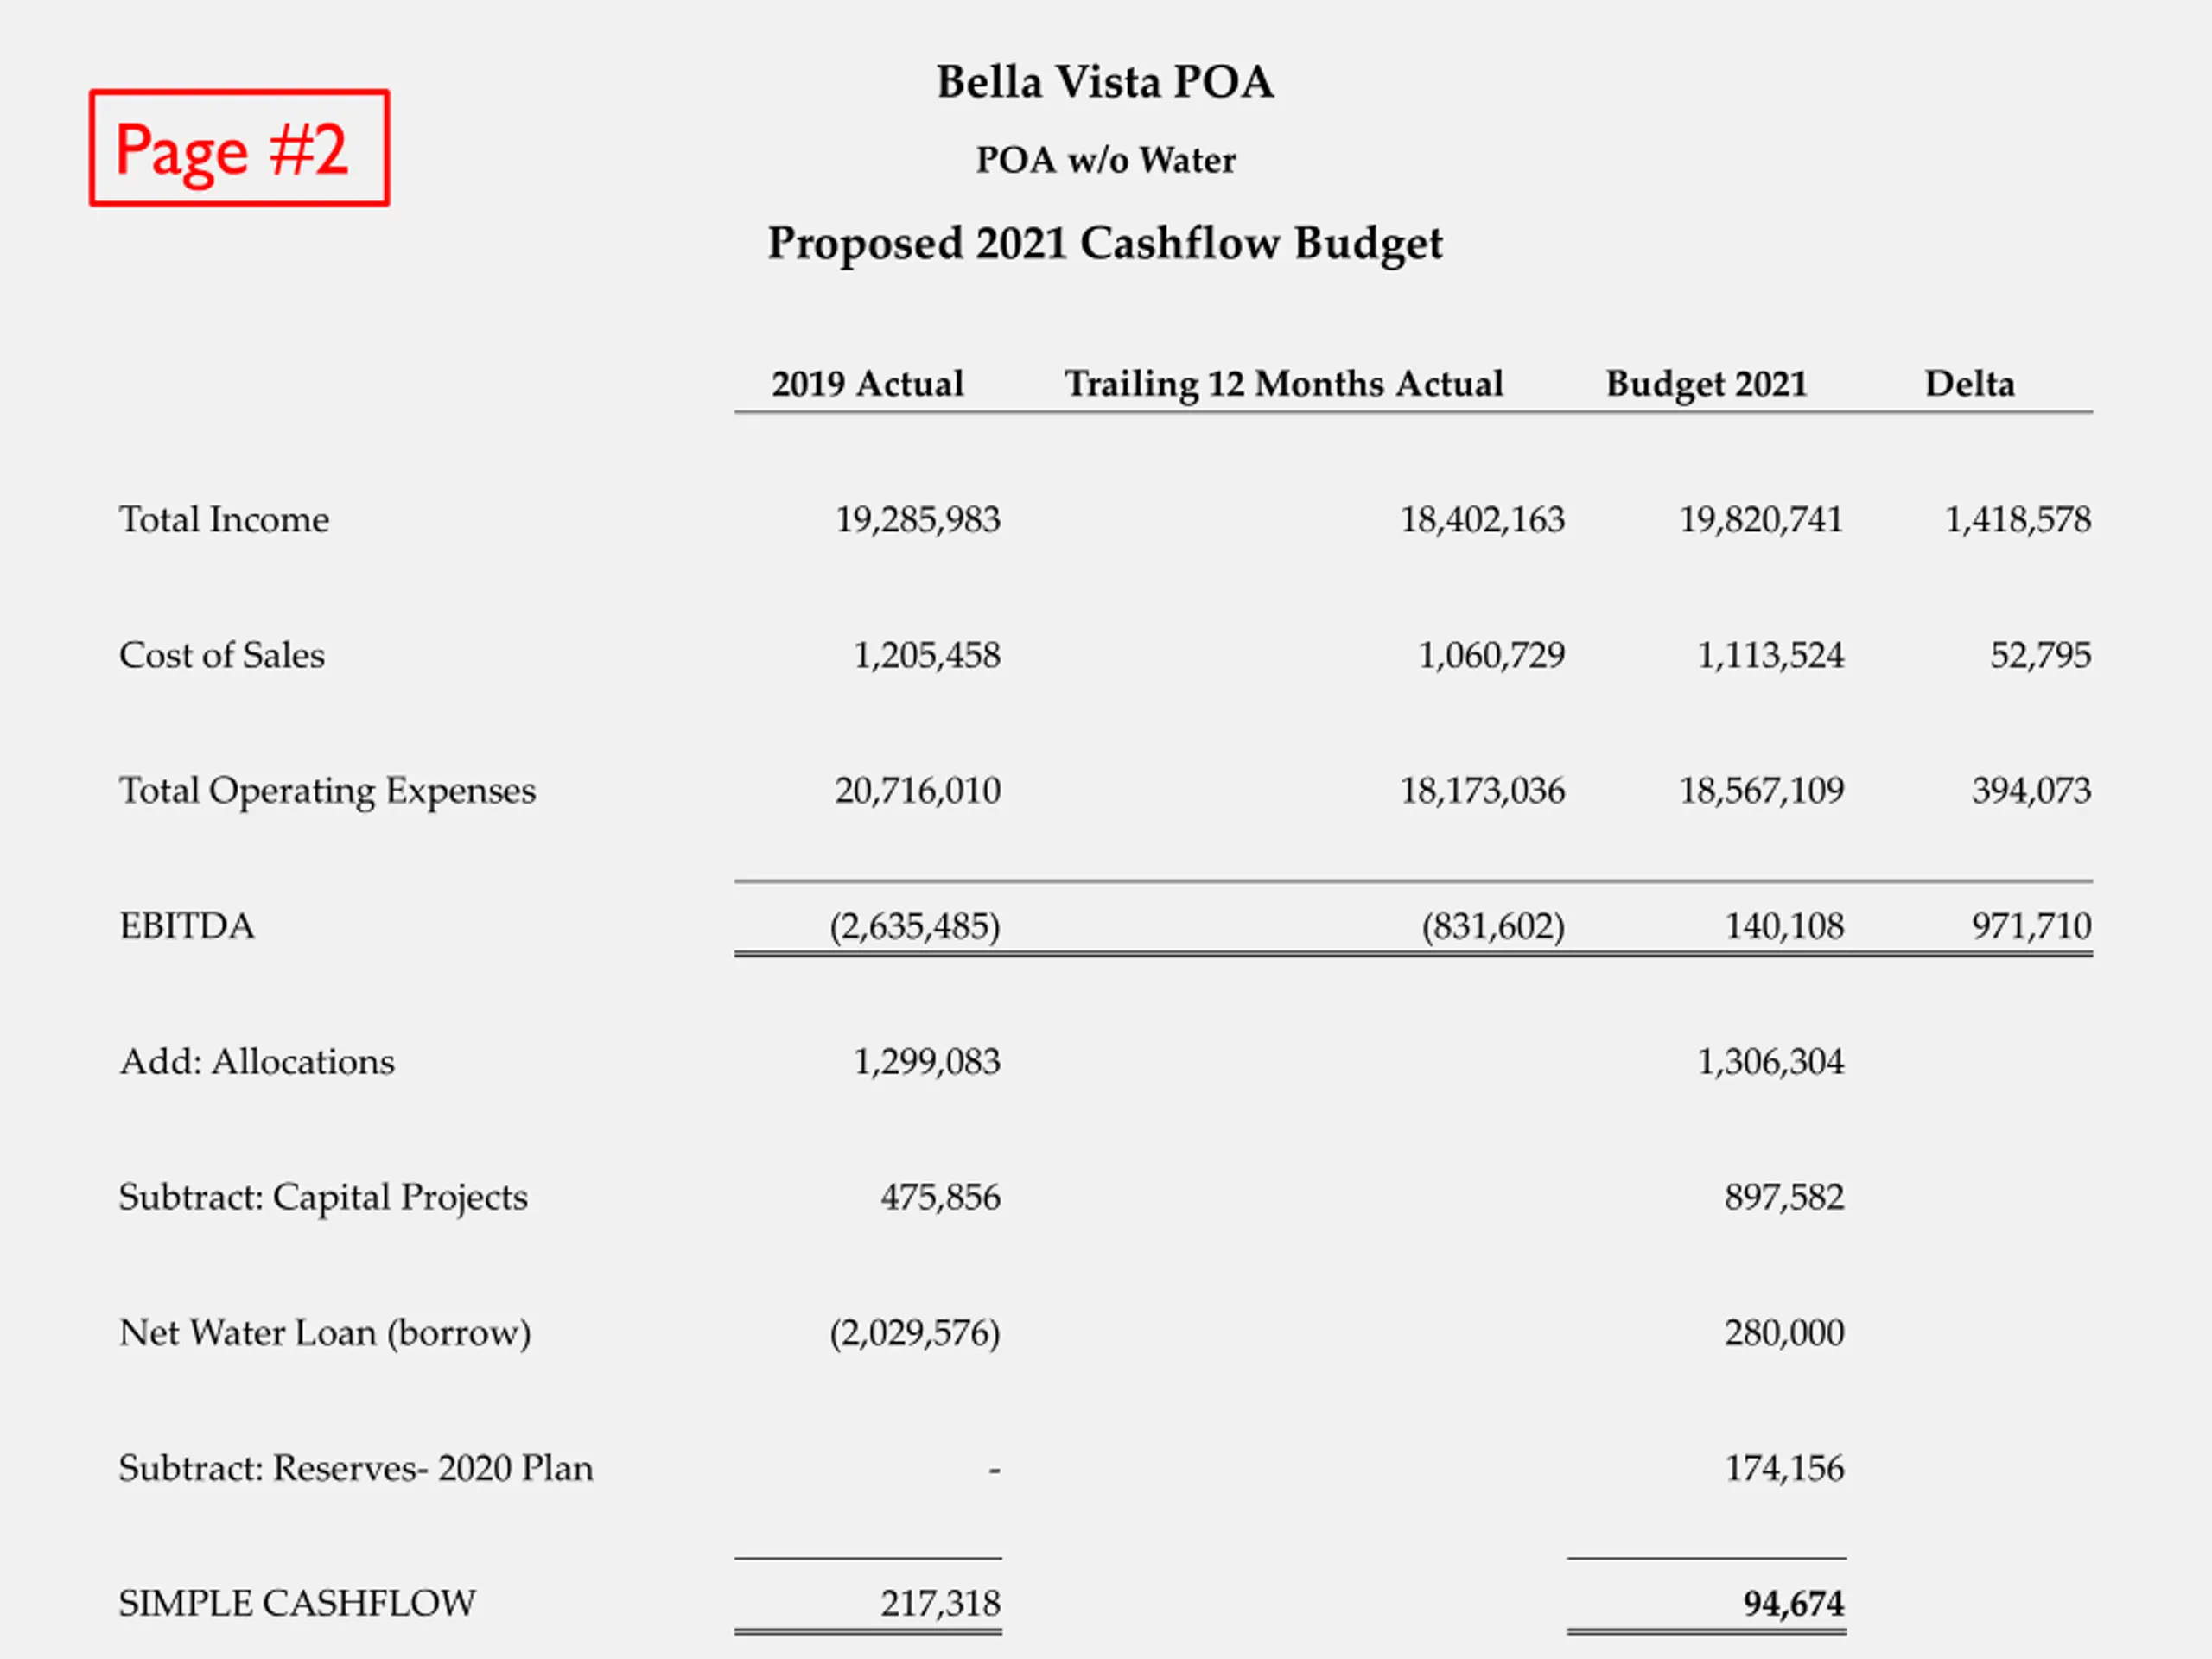
Task: Select the (2,635,485) EBITDA value
Action: [x=915, y=927]
